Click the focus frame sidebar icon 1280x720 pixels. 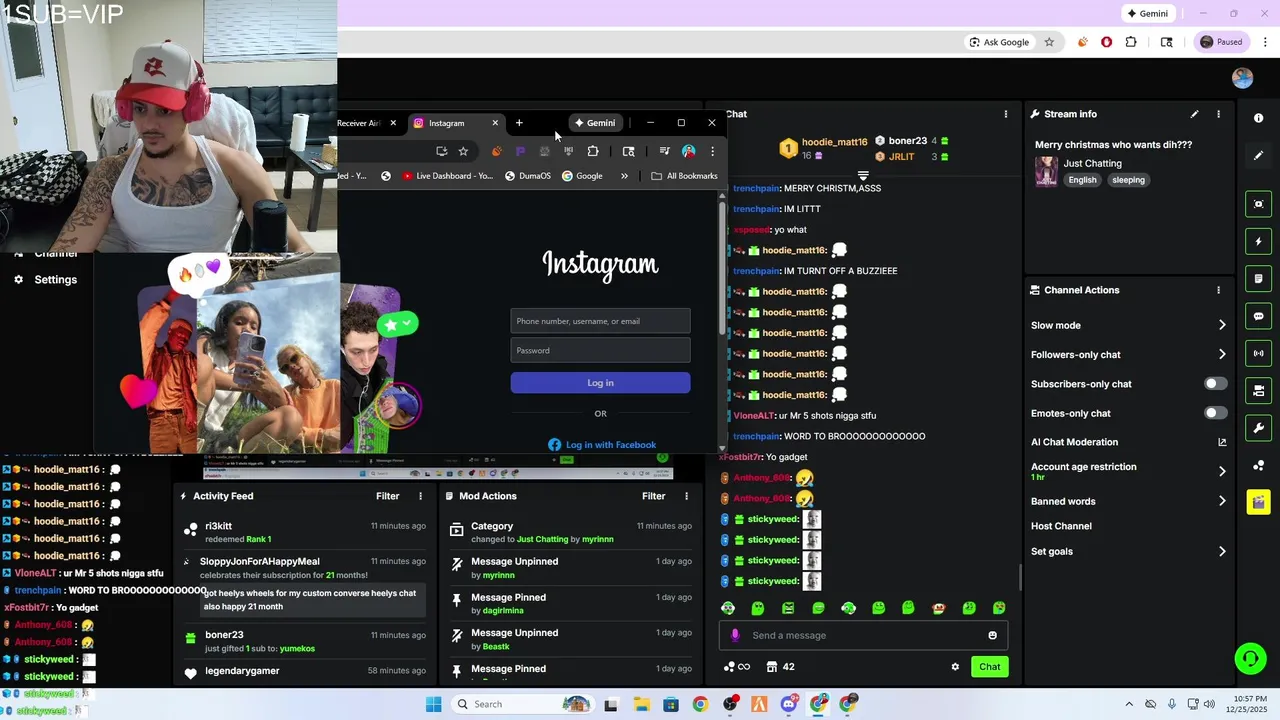coord(1258,204)
